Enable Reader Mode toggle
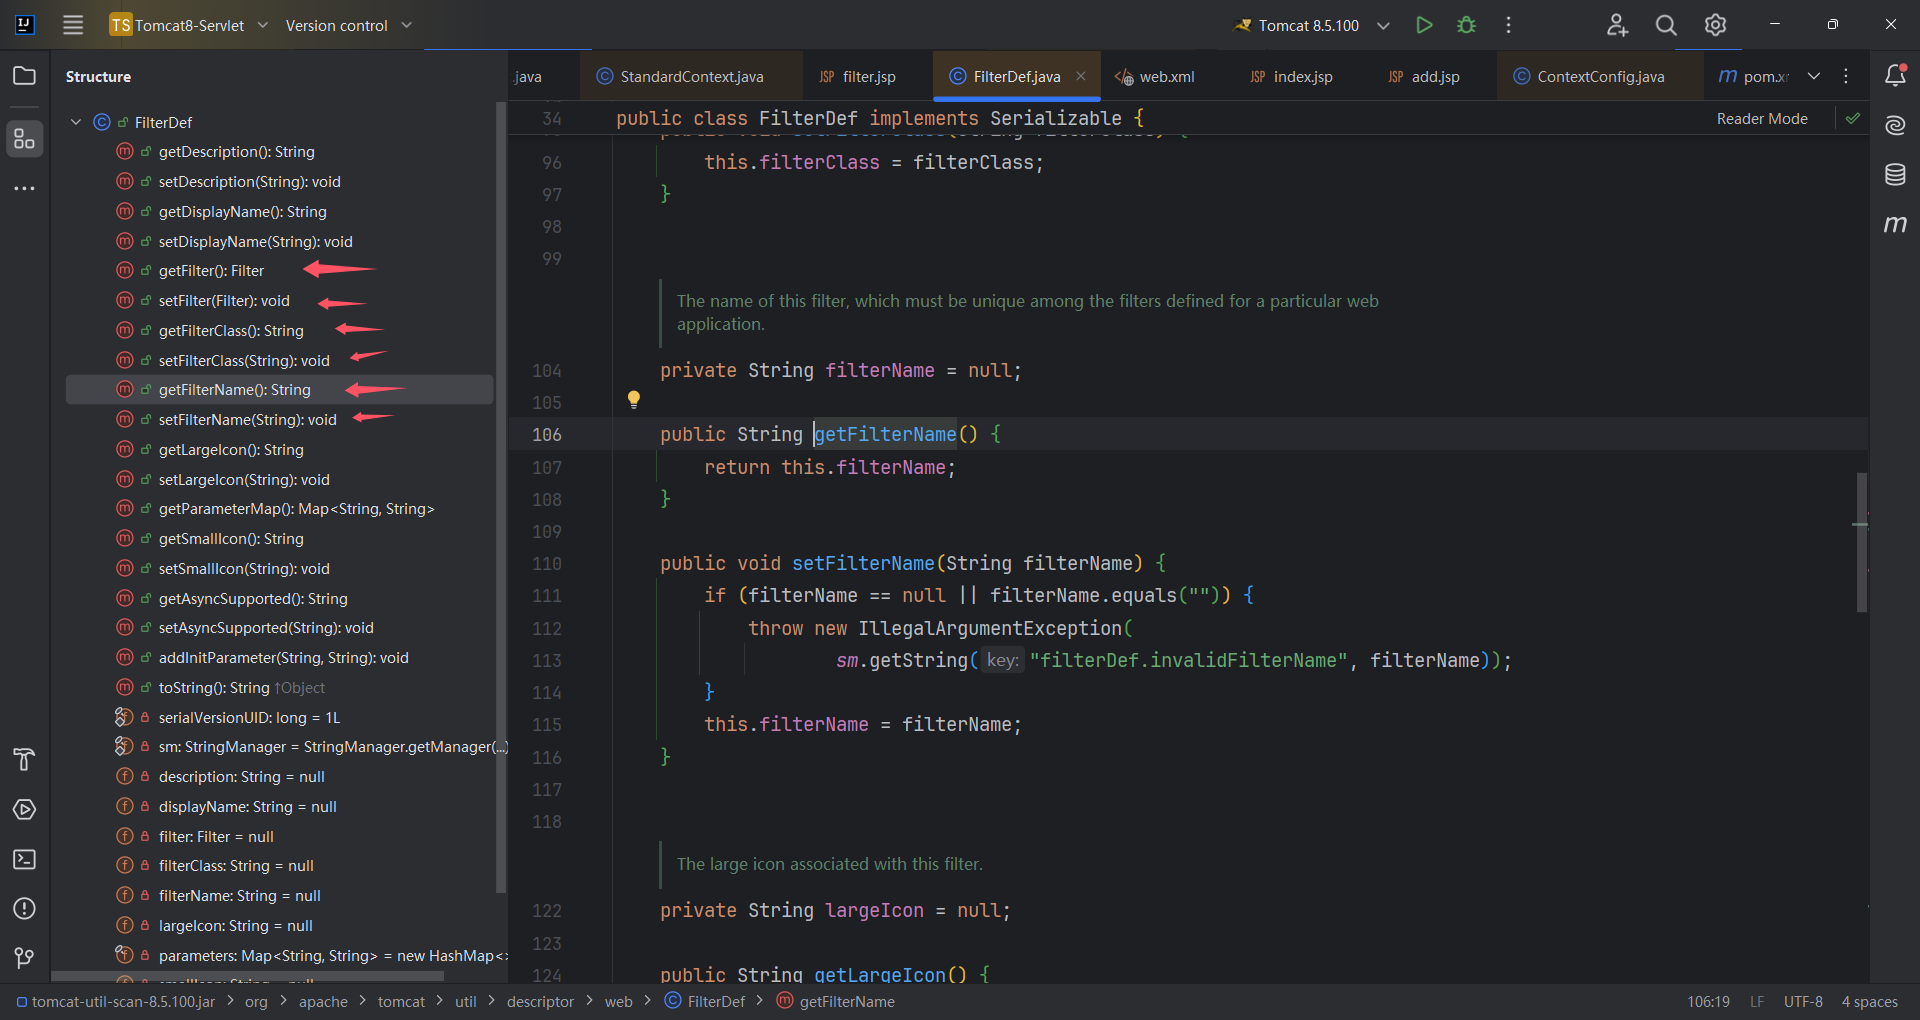The width and height of the screenshot is (1920, 1020). tap(1762, 119)
